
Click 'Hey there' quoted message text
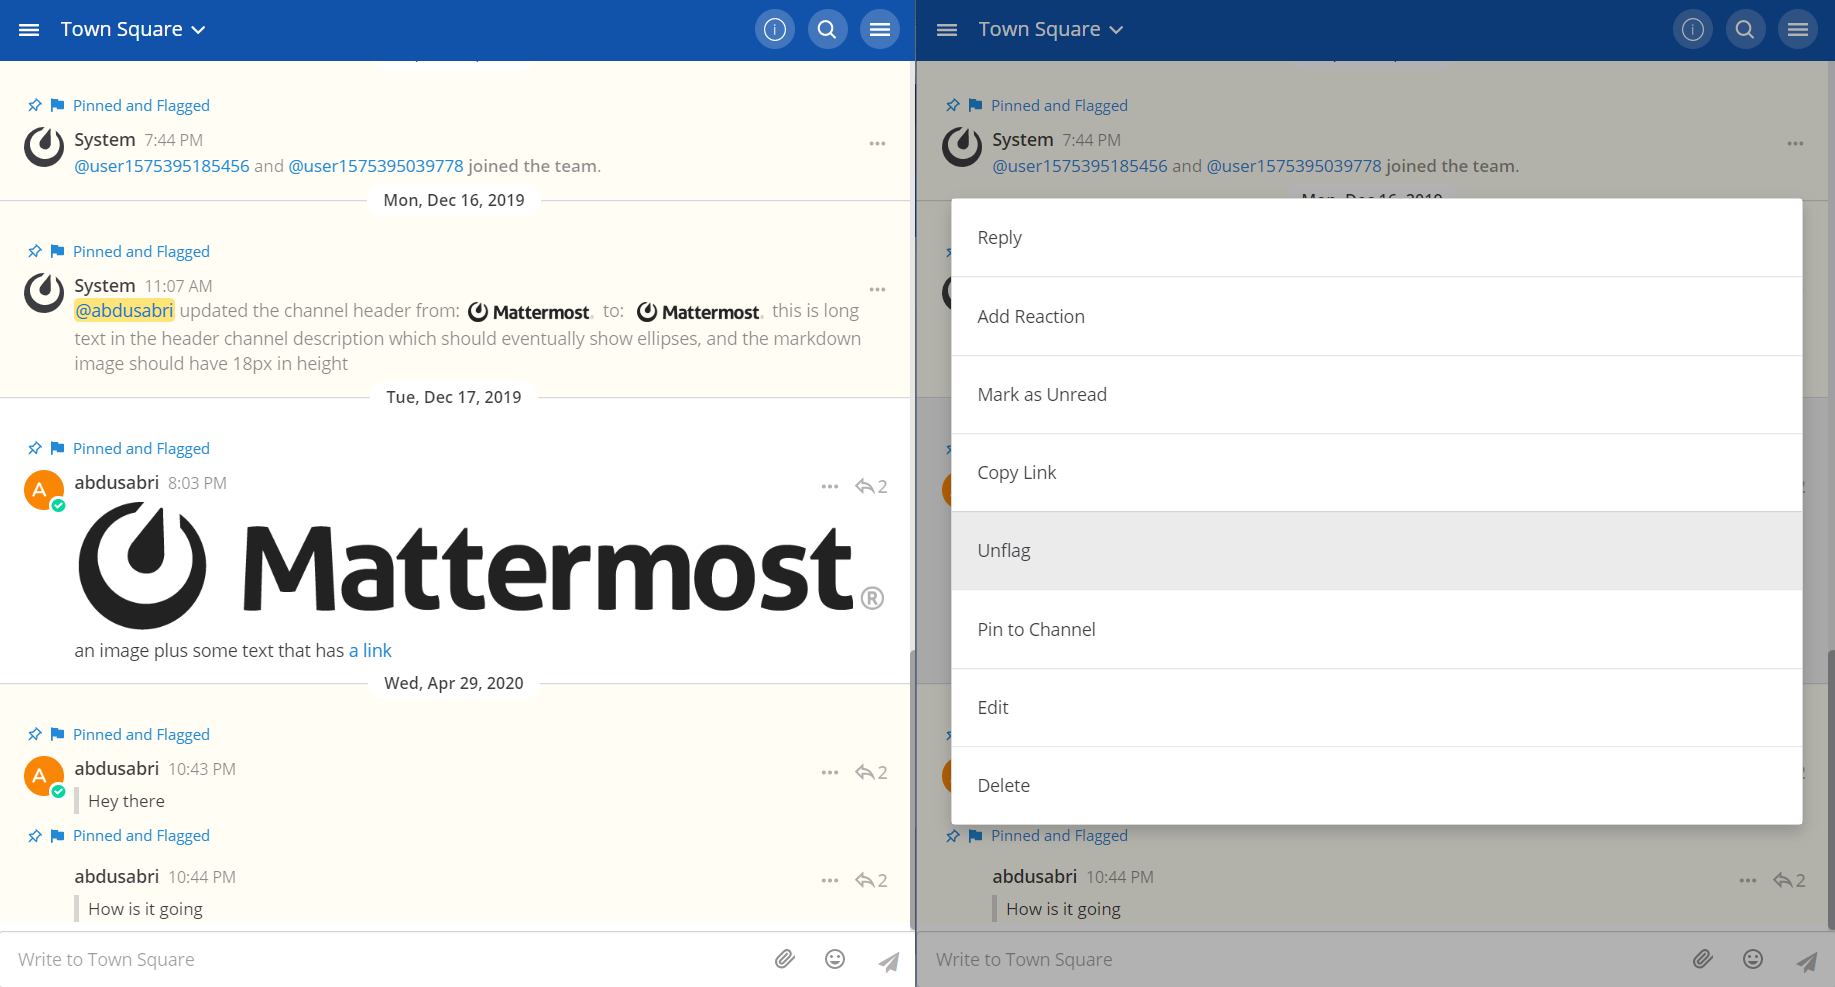pos(127,802)
